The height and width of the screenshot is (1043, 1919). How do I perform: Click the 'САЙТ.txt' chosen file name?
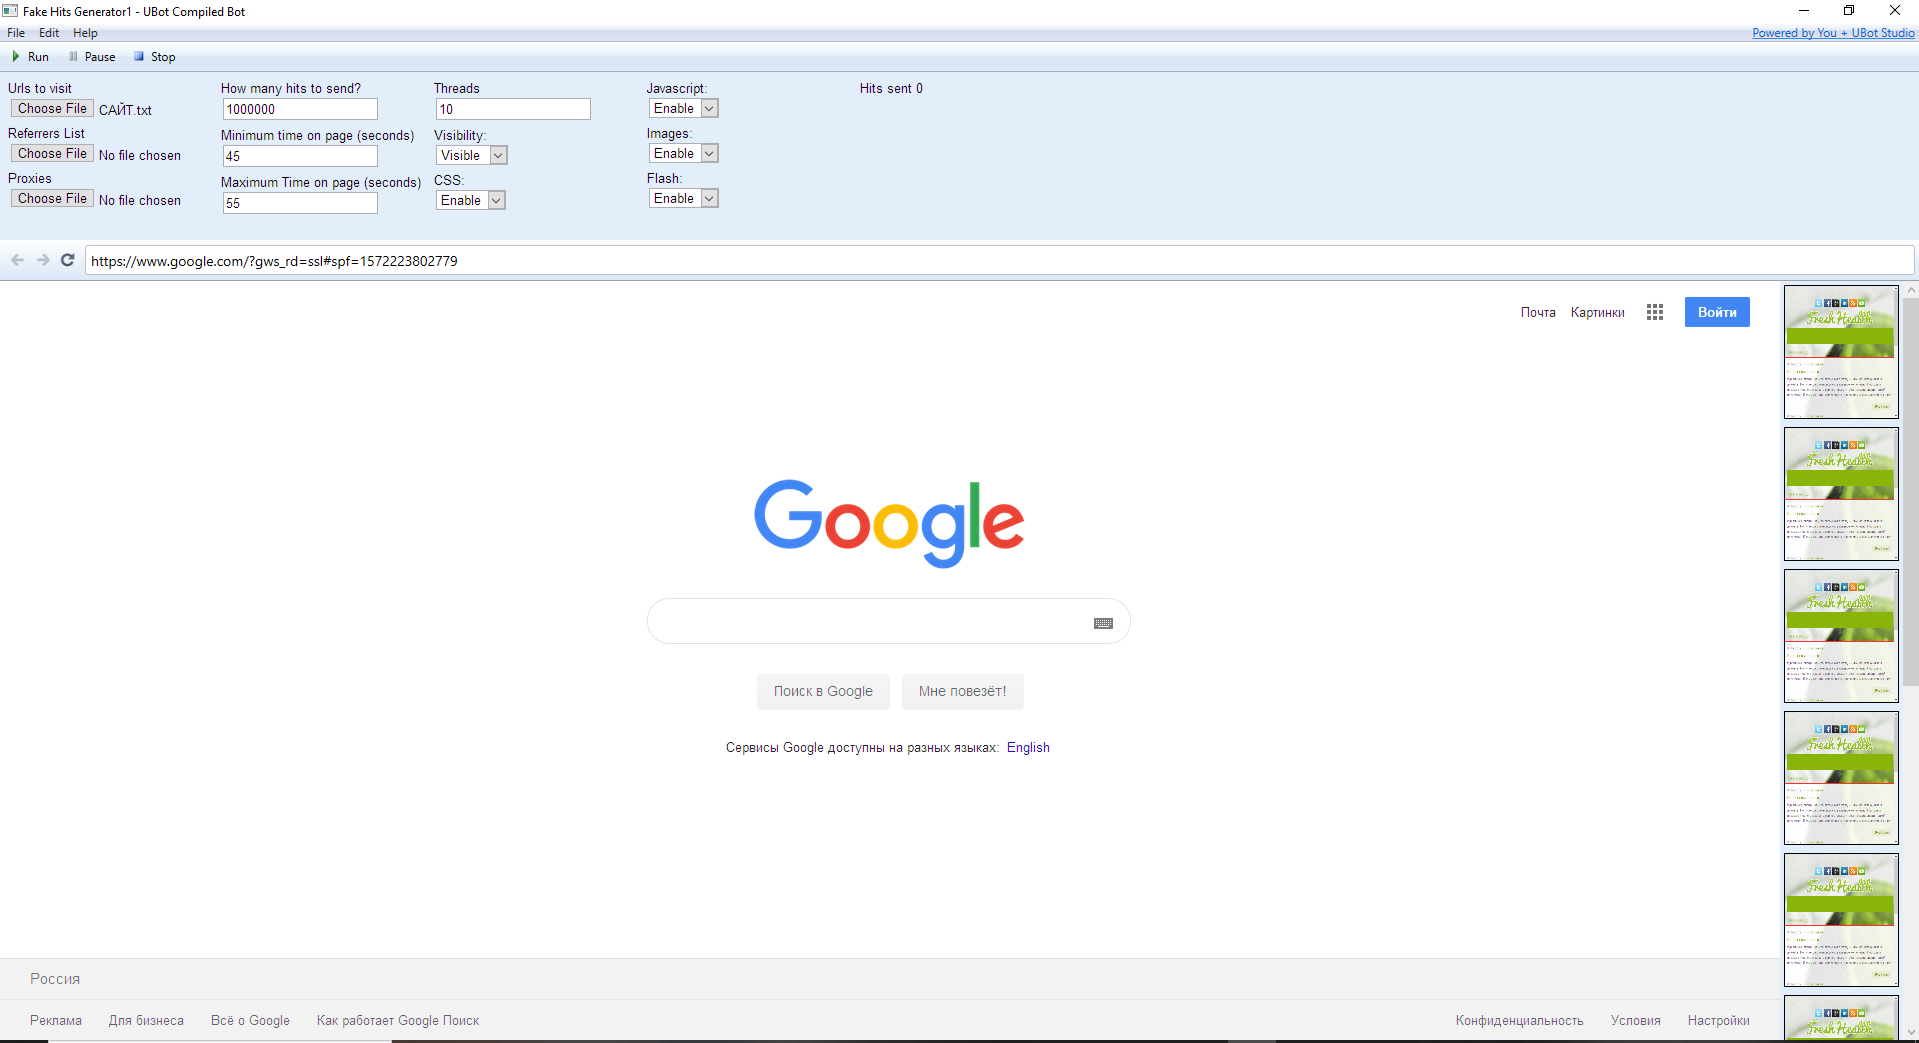click(x=125, y=110)
